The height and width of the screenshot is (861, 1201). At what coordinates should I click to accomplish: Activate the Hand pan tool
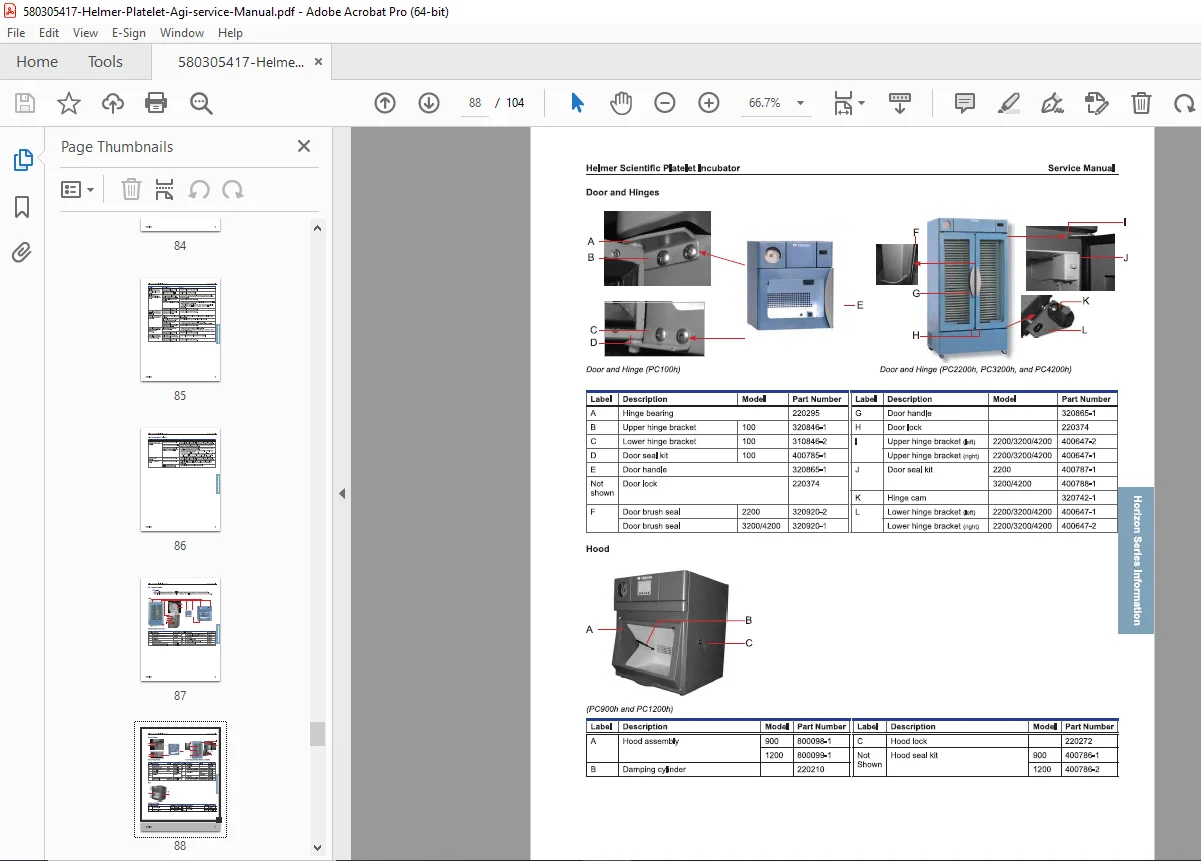tap(621, 103)
